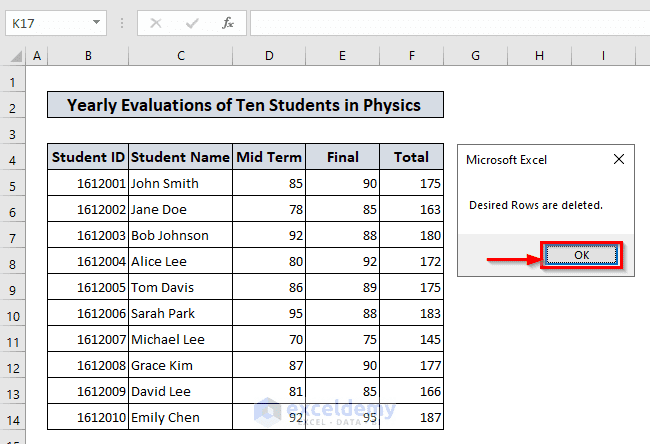Select Total value 183 for Sarah Park
Image resolution: width=650 pixels, height=444 pixels.
(412, 313)
